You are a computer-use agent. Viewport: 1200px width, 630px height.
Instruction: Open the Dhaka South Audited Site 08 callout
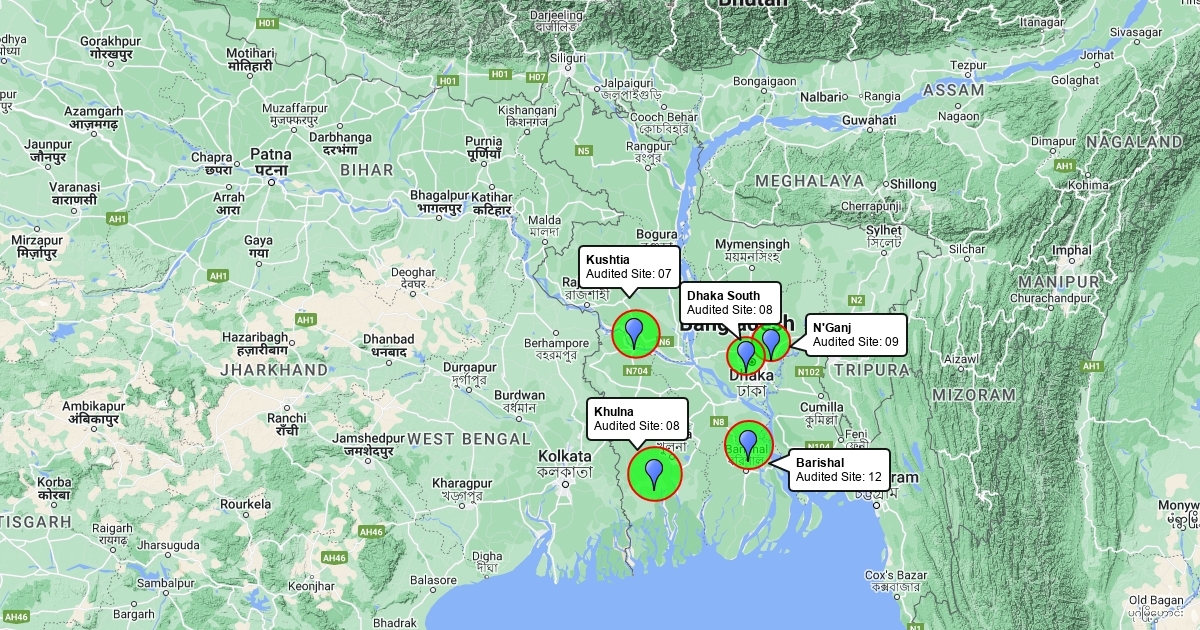(x=730, y=303)
